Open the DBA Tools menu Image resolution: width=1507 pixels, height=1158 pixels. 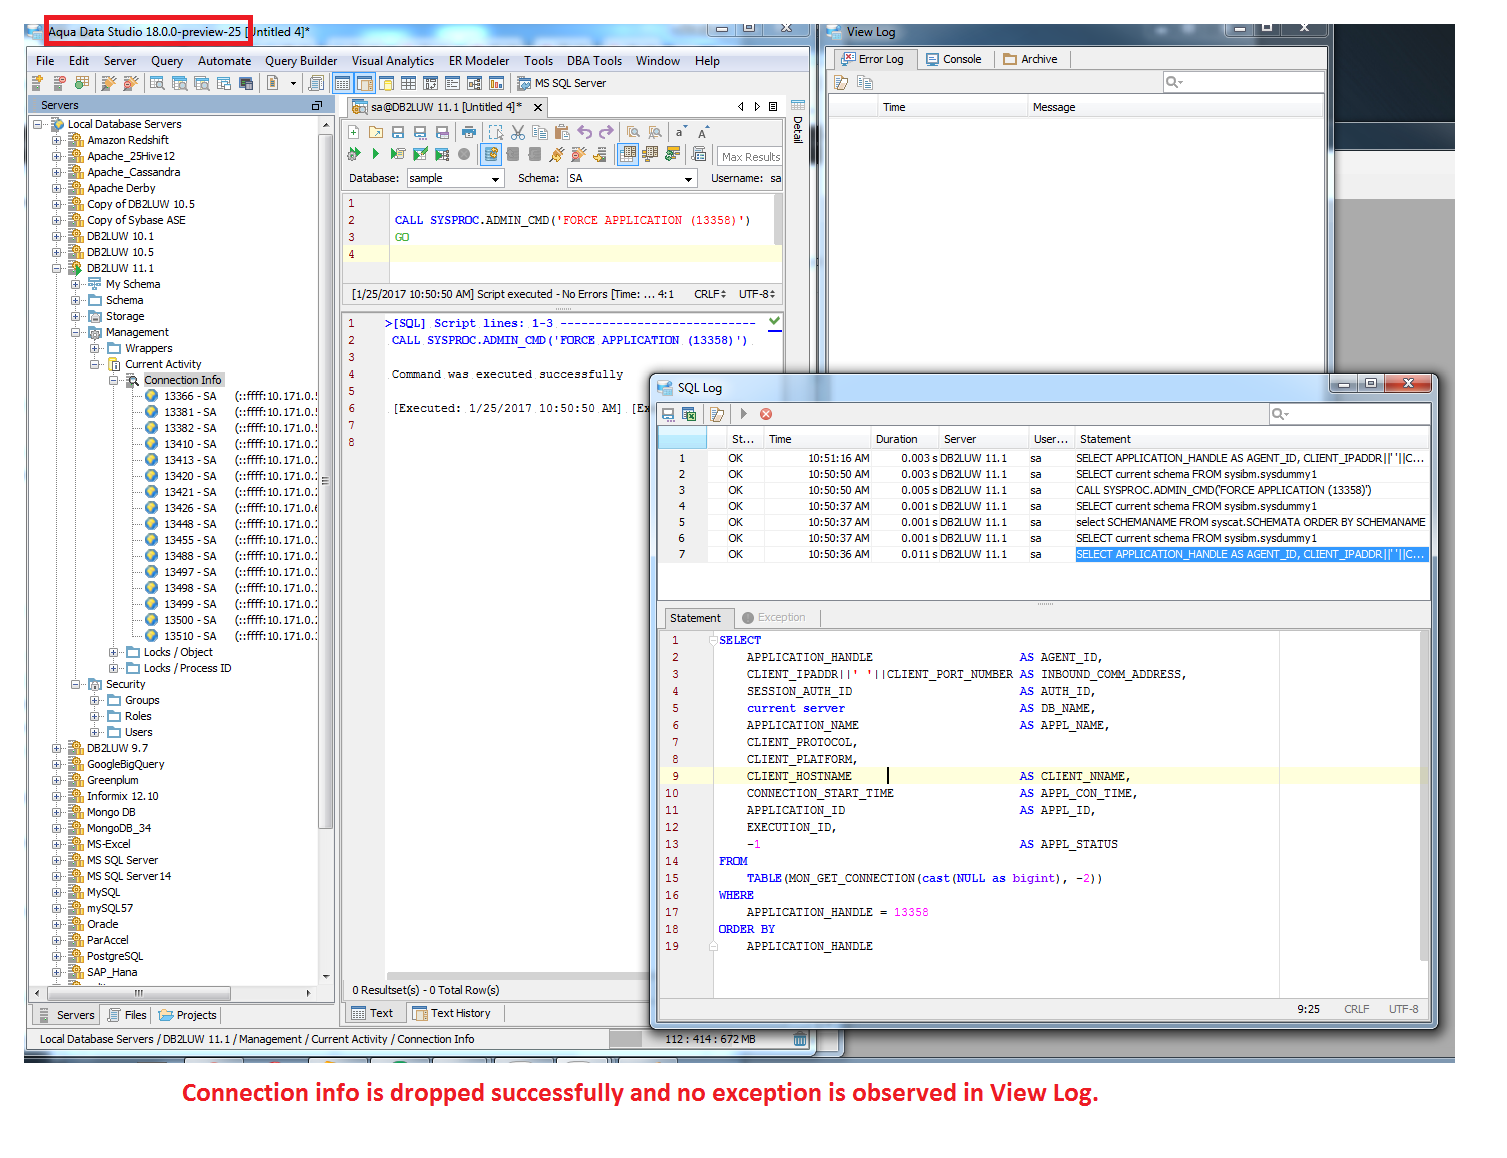[x=594, y=61]
